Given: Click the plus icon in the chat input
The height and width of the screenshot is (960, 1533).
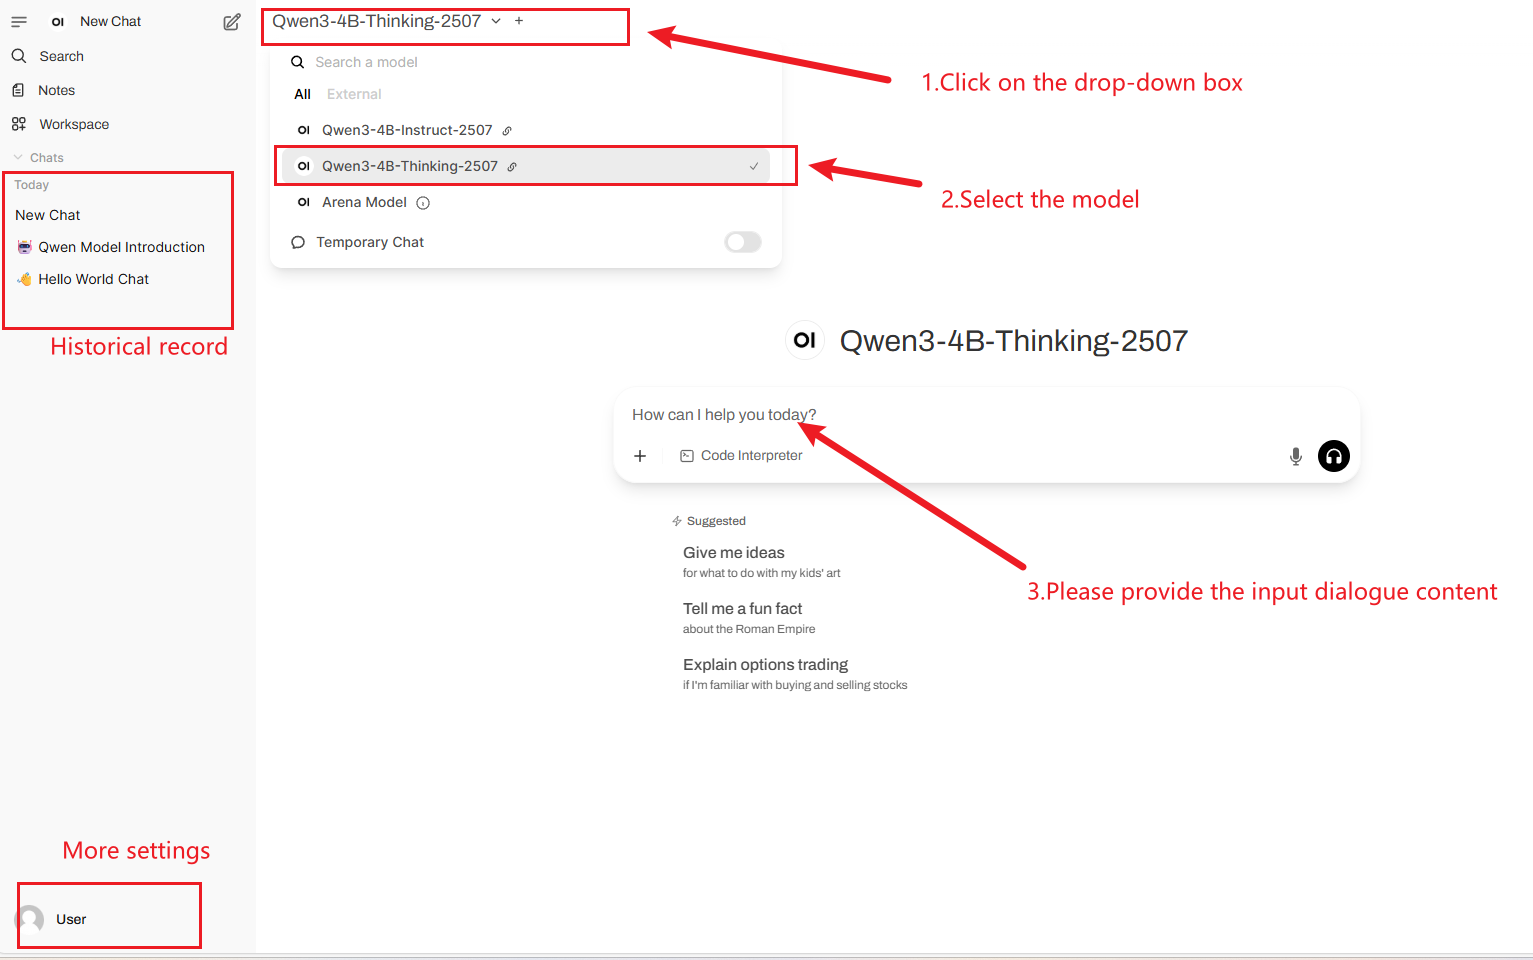Looking at the screenshot, I should 640,456.
